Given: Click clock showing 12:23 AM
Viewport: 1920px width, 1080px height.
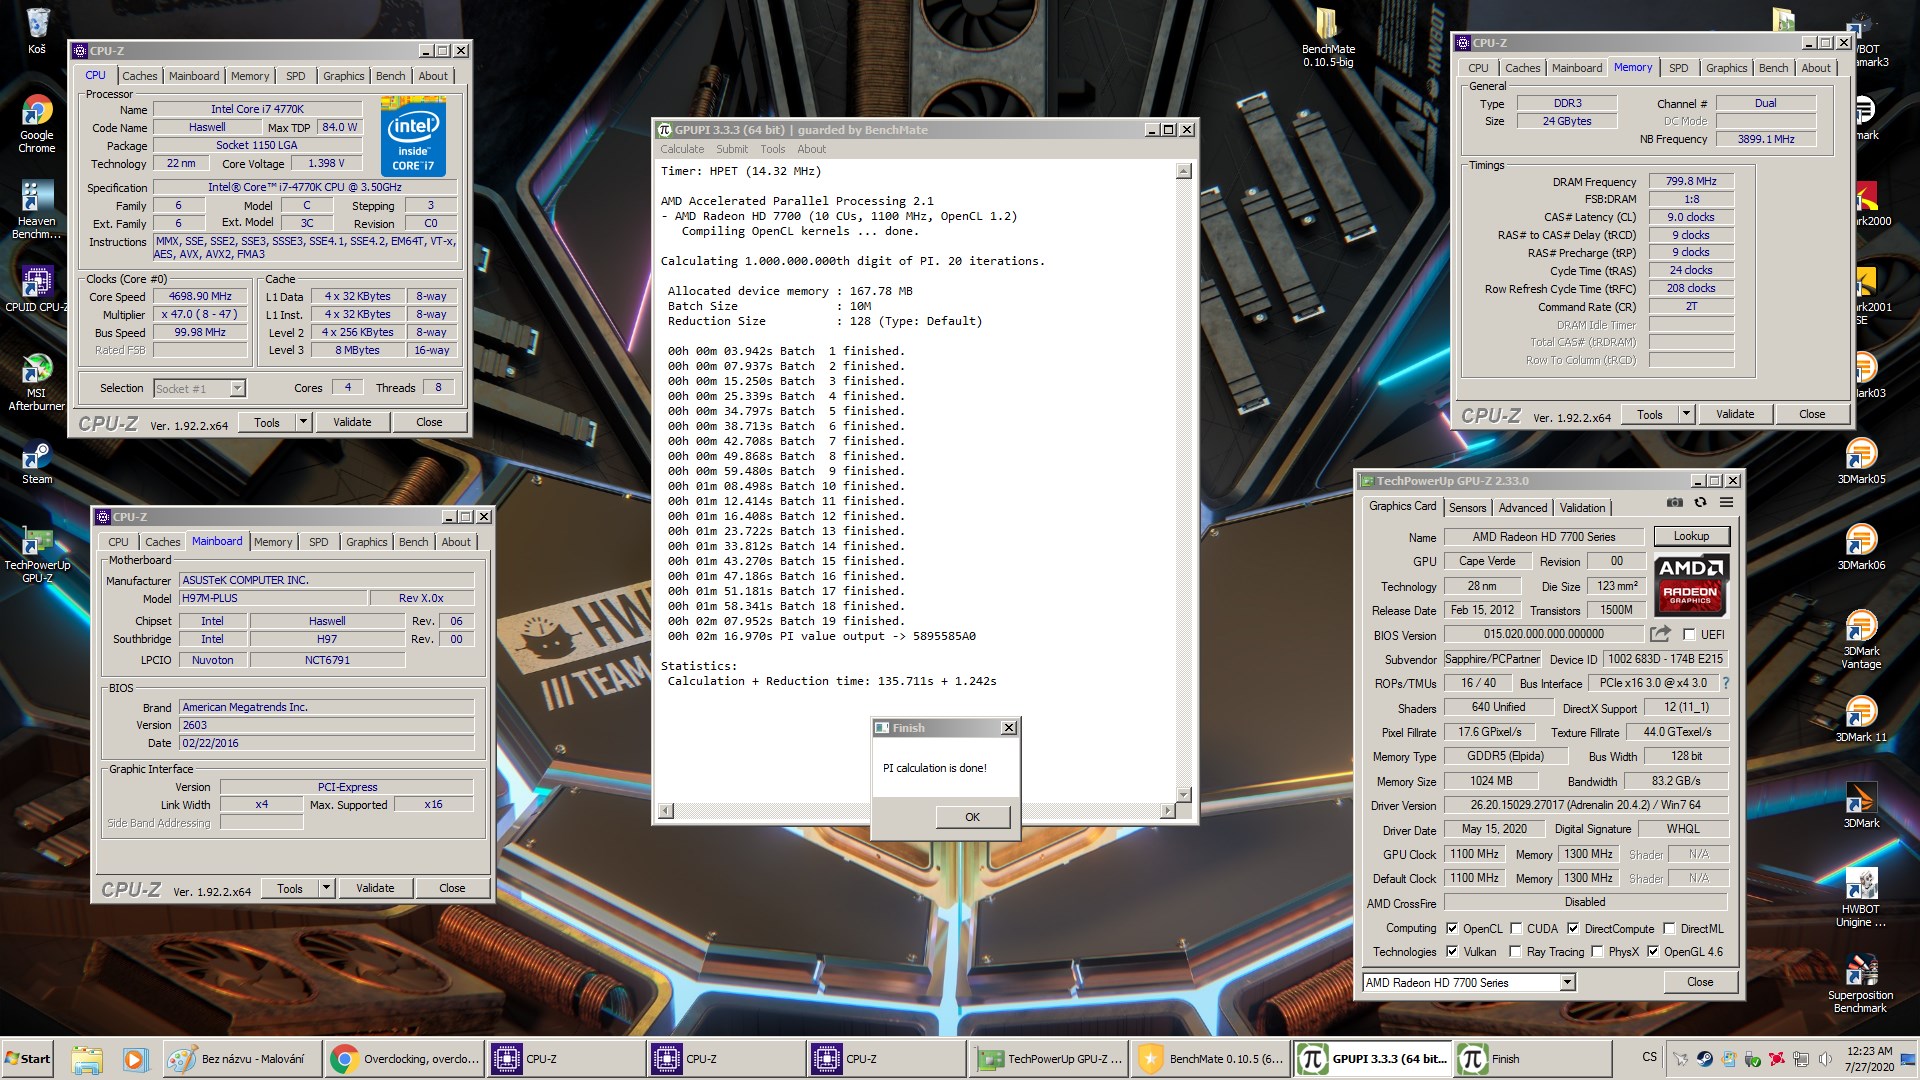Looking at the screenshot, I should point(1868,1051).
